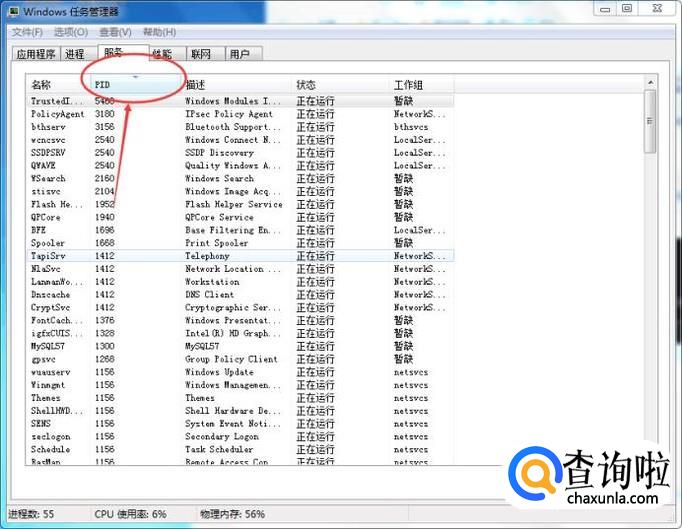
Task: Click the Telephony description cell
Action: 207,256
